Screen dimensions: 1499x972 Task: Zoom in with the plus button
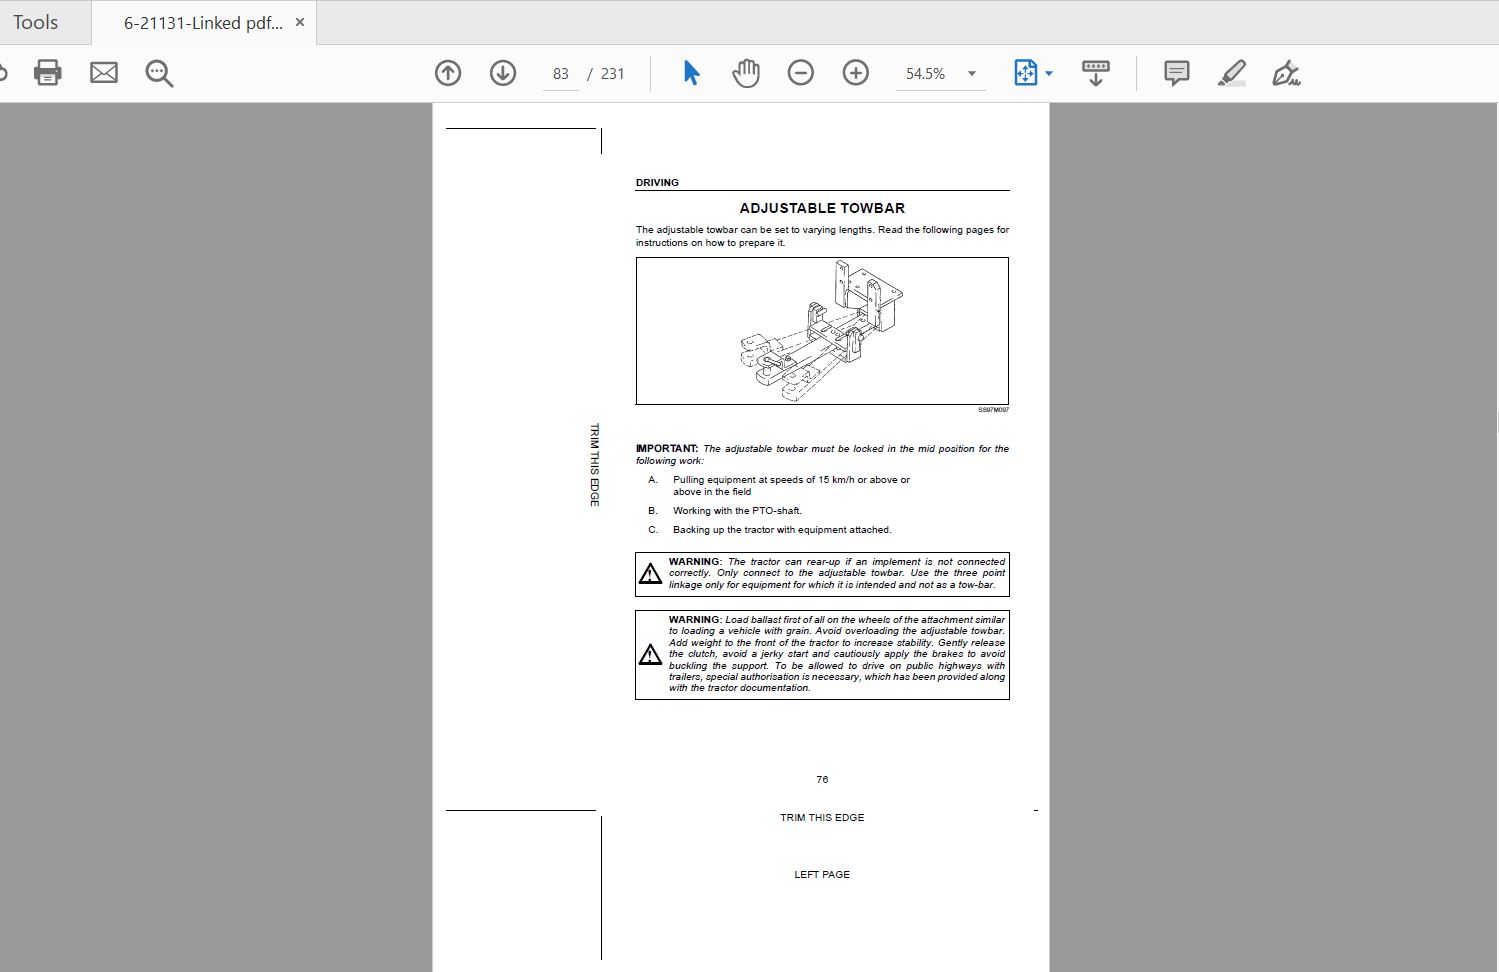click(856, 73)
